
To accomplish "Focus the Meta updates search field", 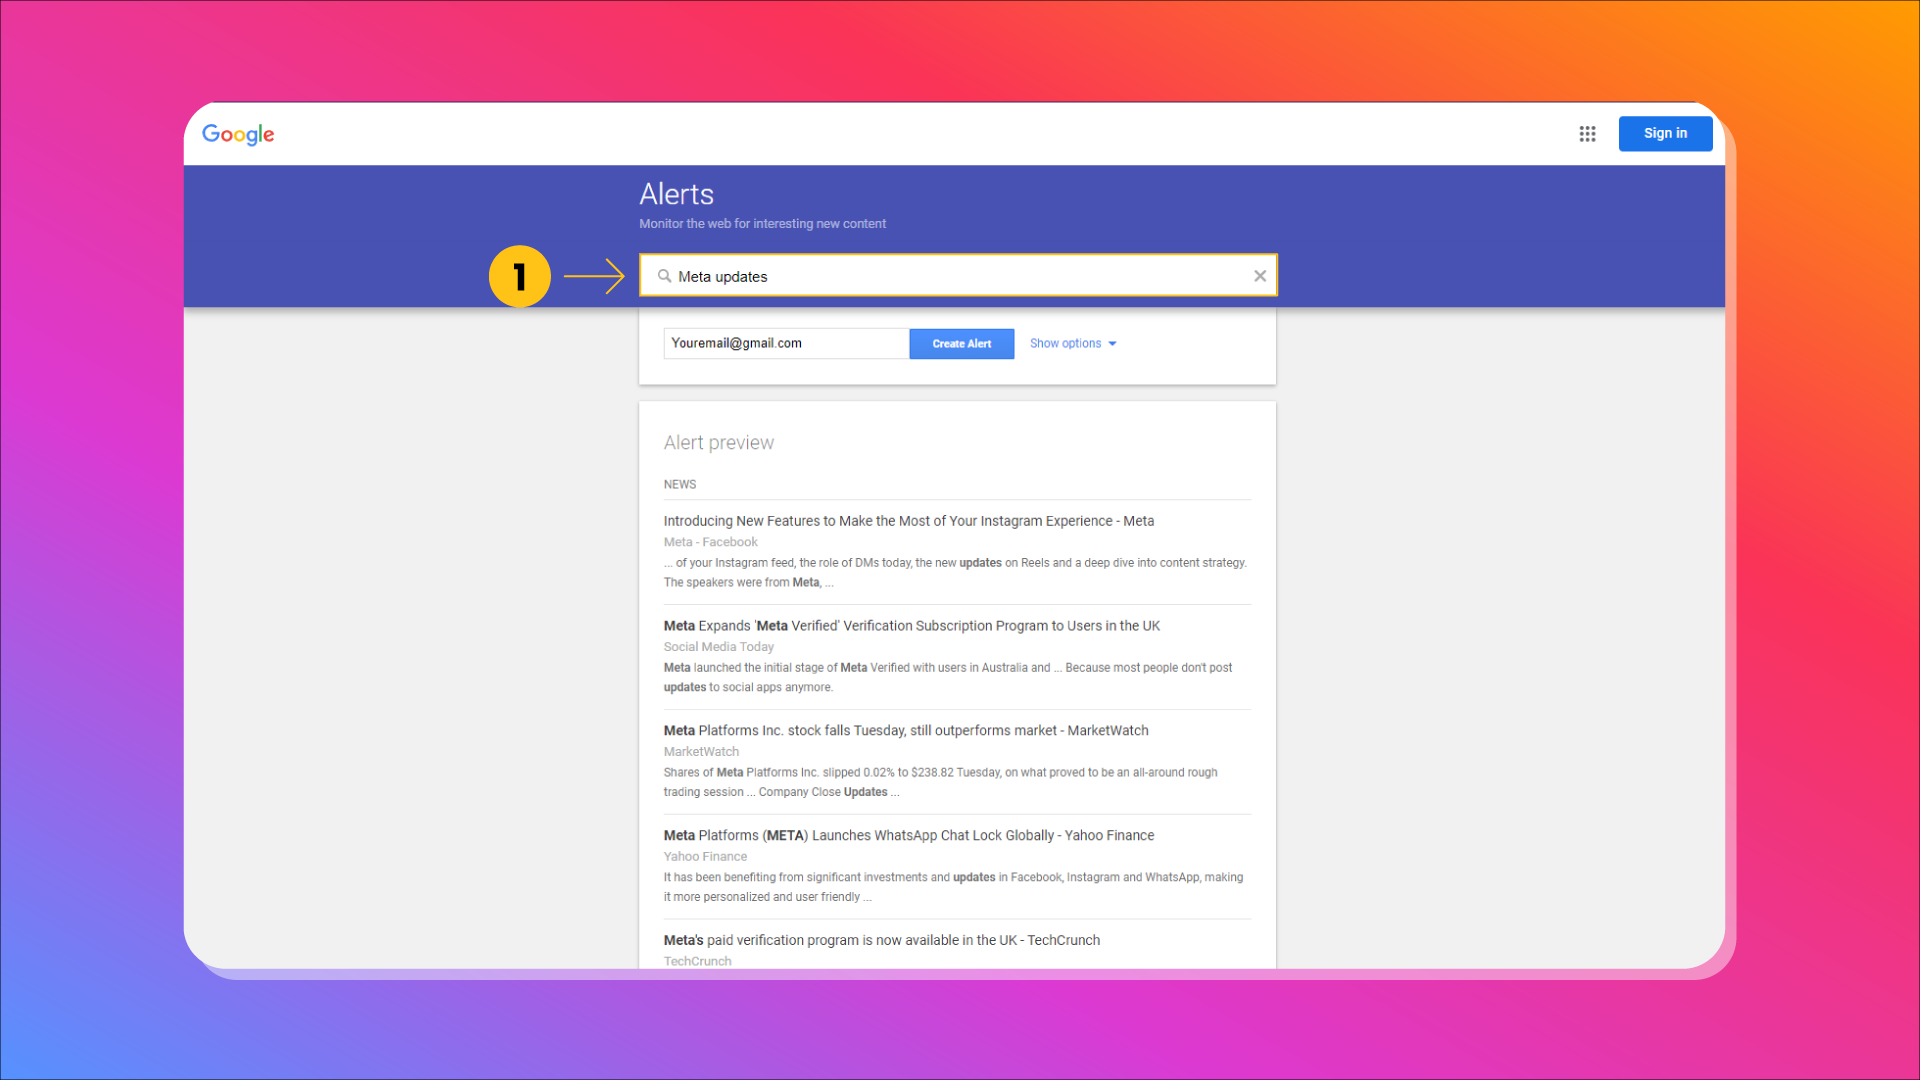I will [958, 276].
